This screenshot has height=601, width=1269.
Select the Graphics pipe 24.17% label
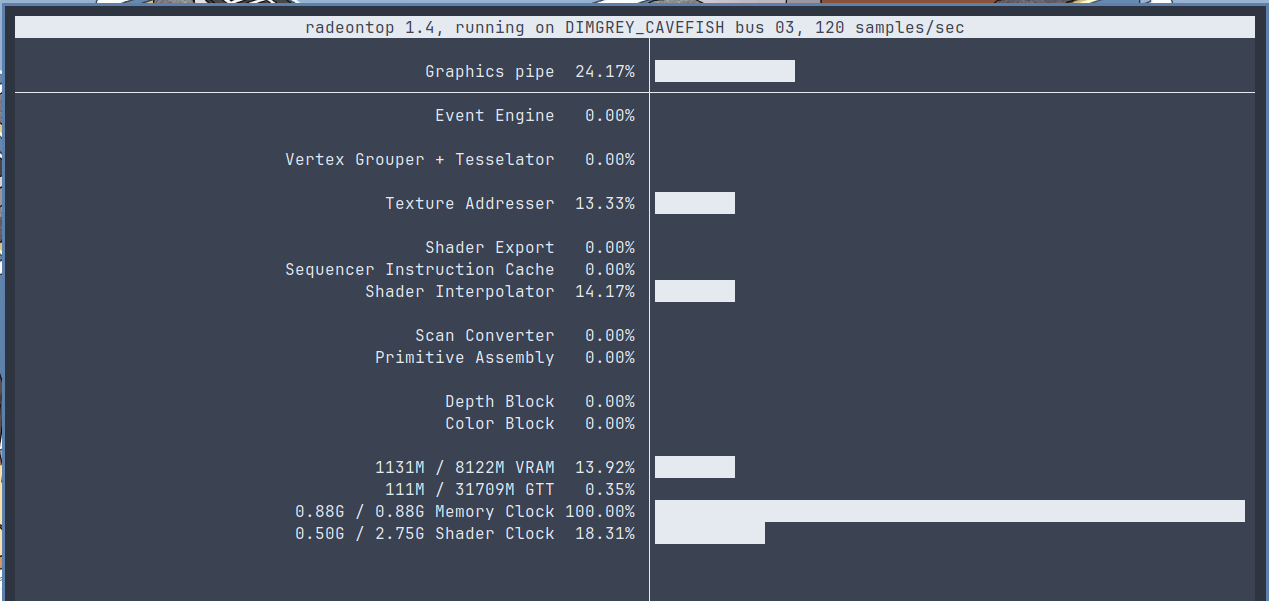tap(529, 72)
